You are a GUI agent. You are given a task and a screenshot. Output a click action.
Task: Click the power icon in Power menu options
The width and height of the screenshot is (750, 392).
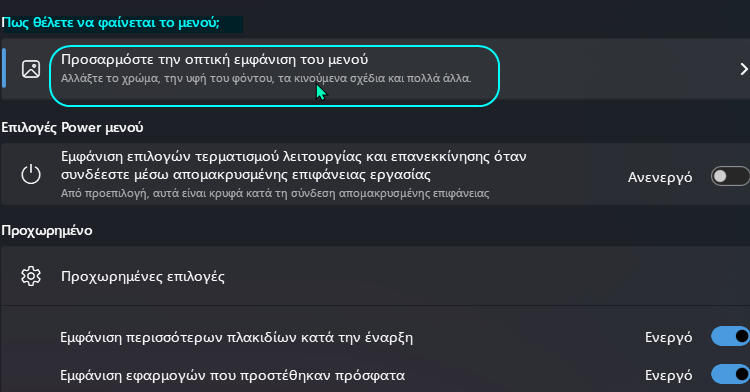[31, 174]
